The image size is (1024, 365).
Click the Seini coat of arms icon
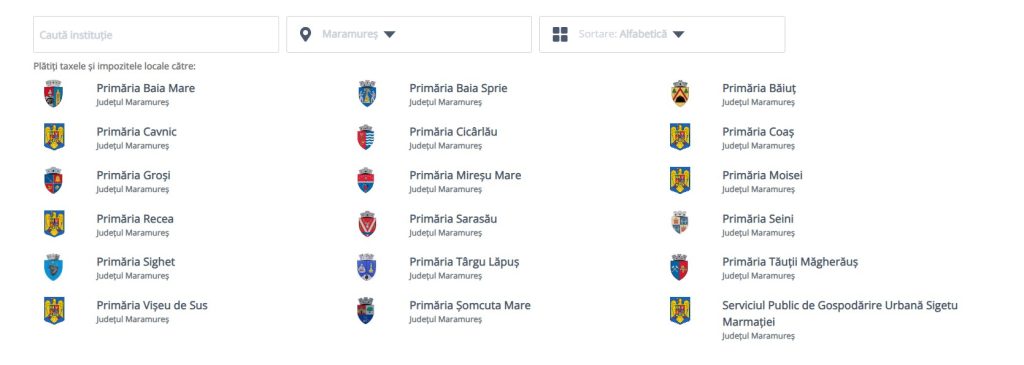680,223
